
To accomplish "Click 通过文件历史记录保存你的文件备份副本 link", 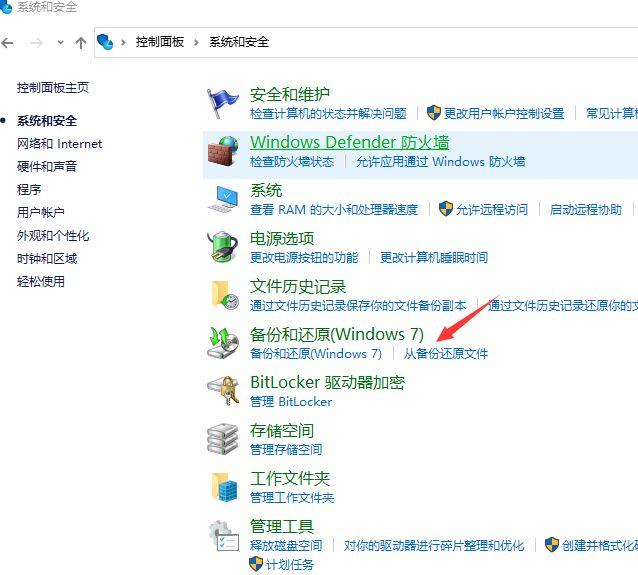I will pos(358,305).
